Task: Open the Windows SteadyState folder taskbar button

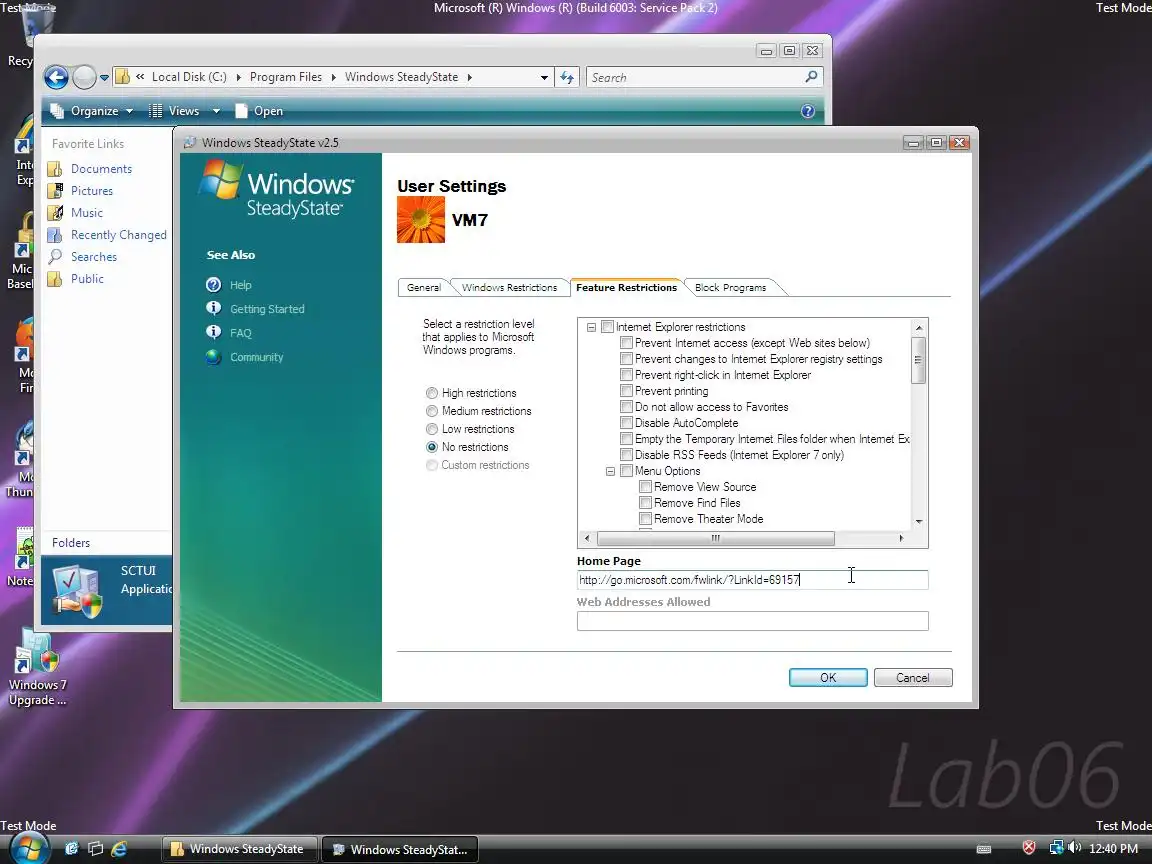Action: tap(240, 849)
